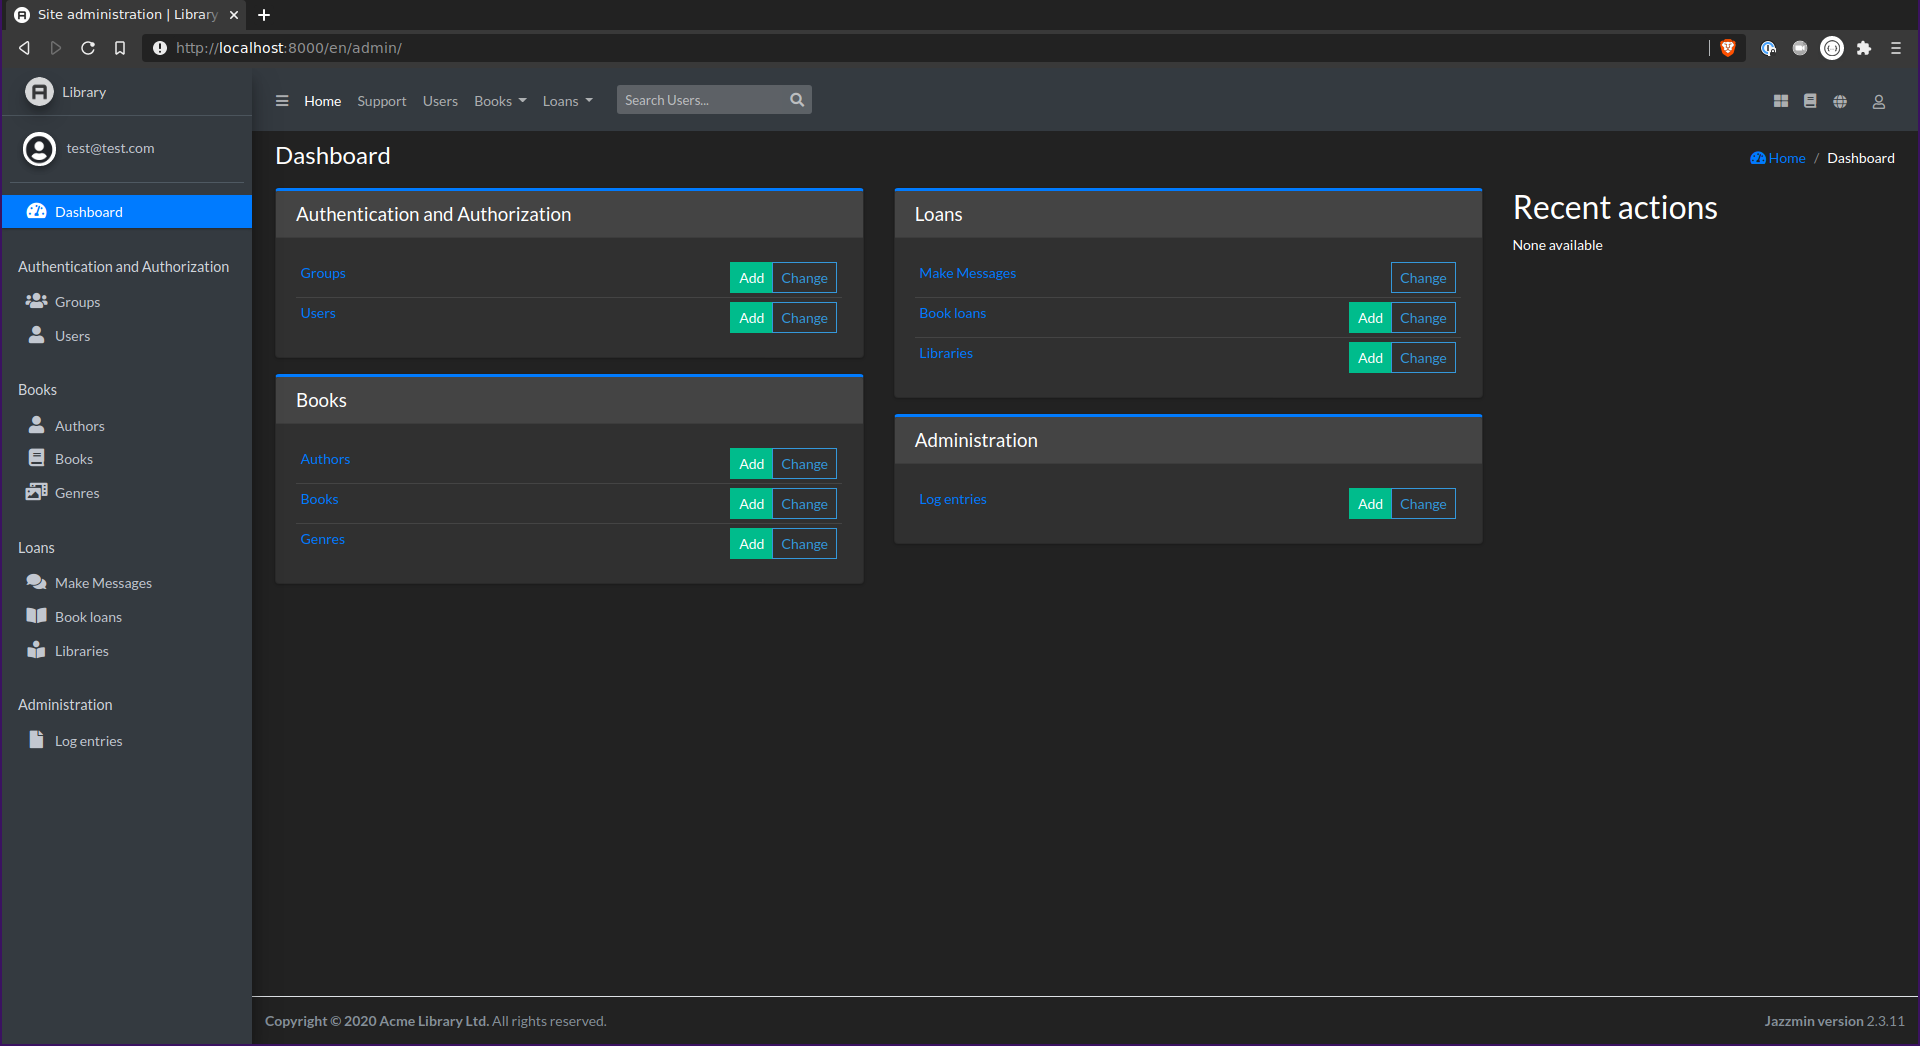This screenshot has height=1046, width=1920.
Task: Open Log entries link in Administration card
Action: (x=952, y=499)
